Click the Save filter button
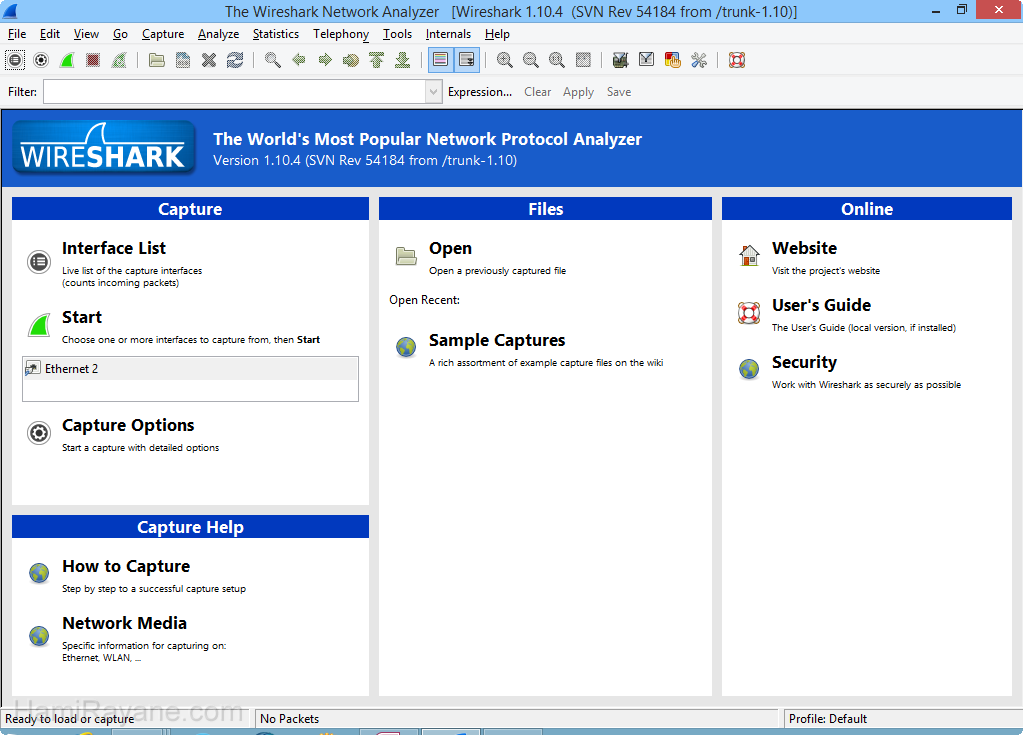Screen dimensions: 1023x735 click(x=618, y=92)
